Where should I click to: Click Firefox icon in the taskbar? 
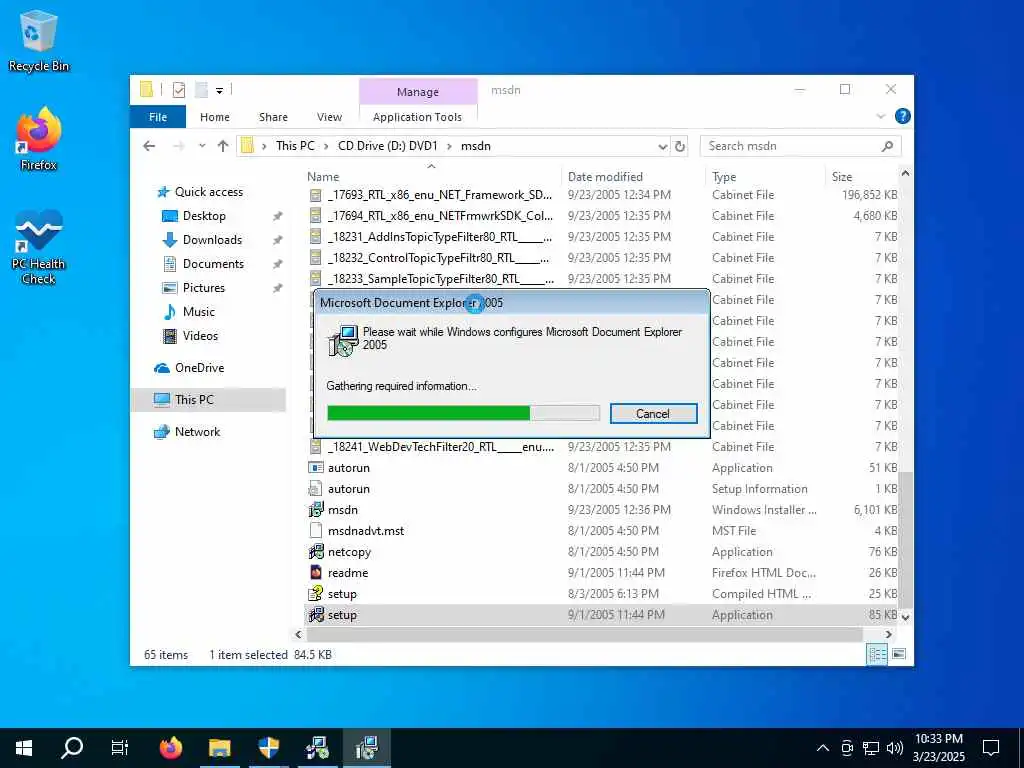171,748
